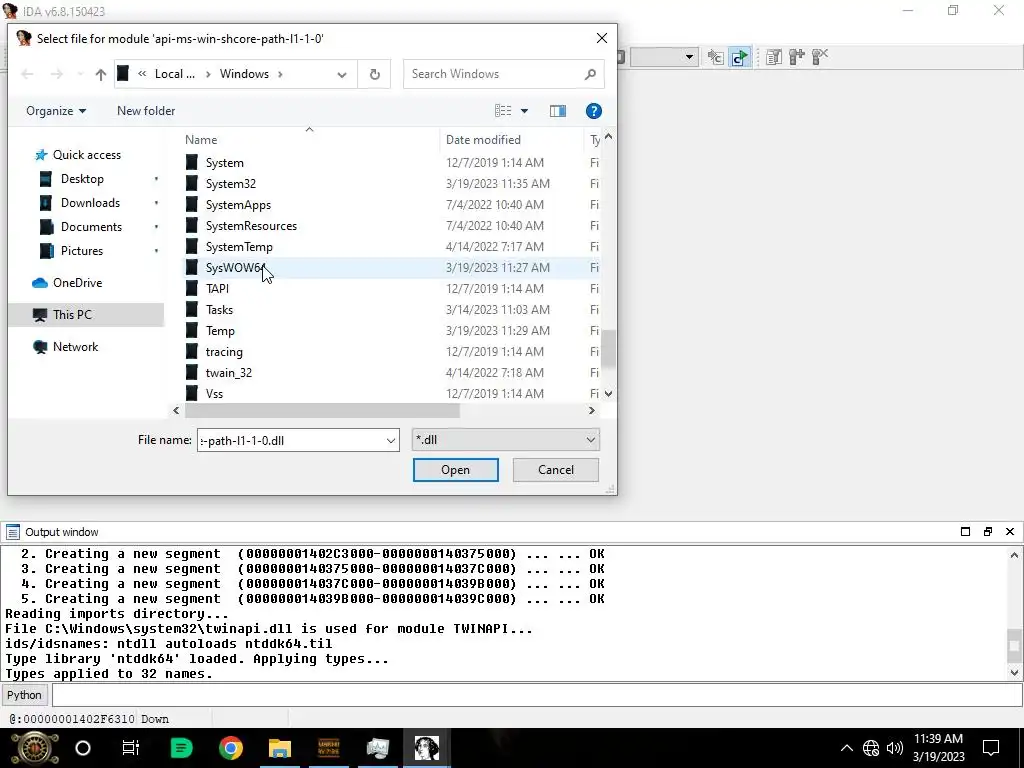The height and width of the screenshot is (768, 1024).
Task: Click the Open button
Action: (x=455, y=470)
